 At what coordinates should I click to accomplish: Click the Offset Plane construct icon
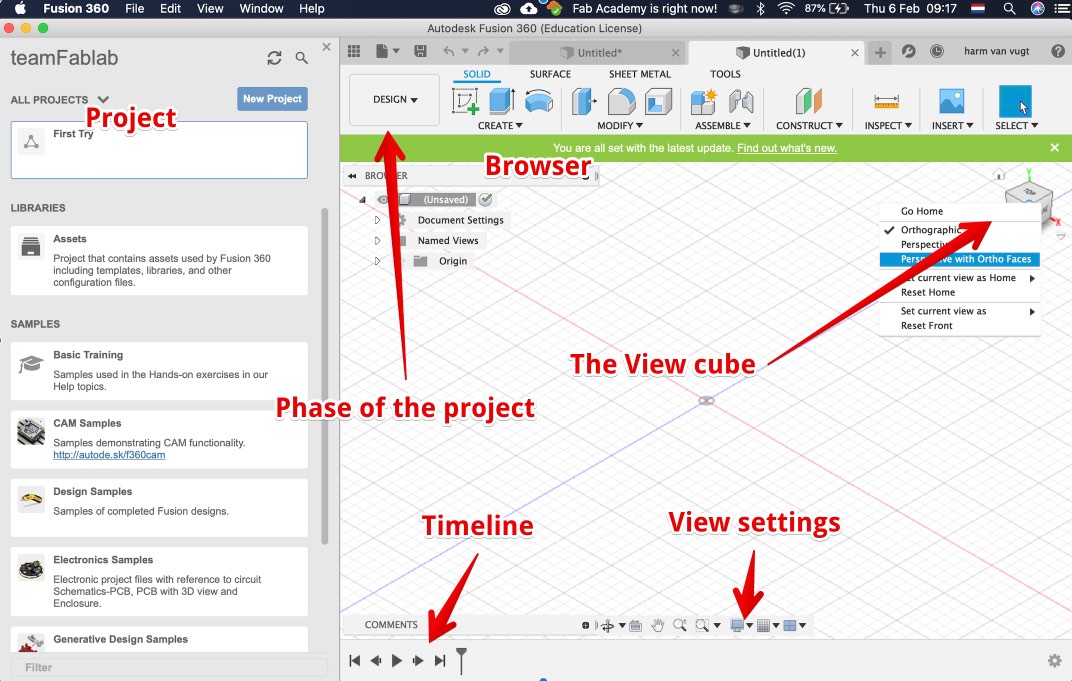(809, 101)
